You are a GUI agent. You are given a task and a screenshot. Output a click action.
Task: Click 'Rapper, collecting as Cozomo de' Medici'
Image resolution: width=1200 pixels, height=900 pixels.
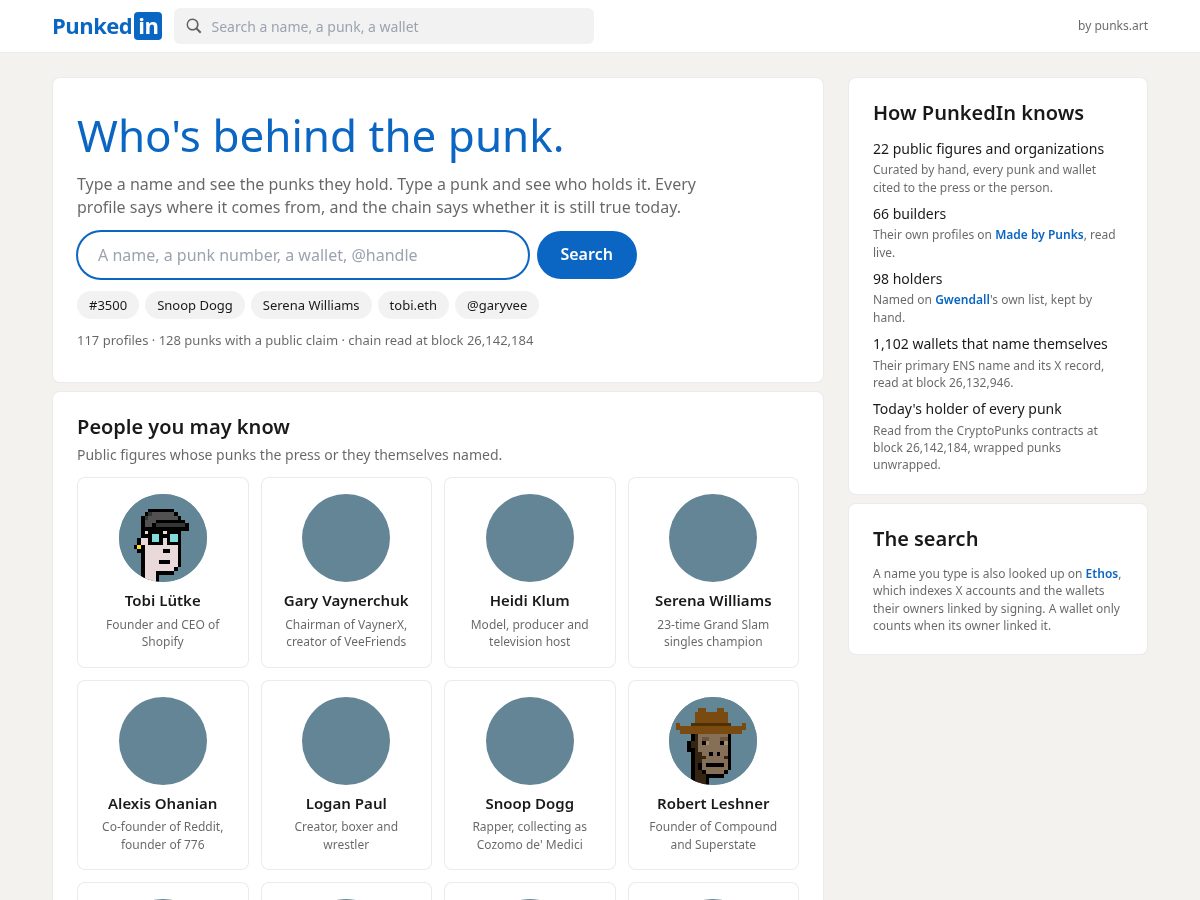tap(530, 836)
